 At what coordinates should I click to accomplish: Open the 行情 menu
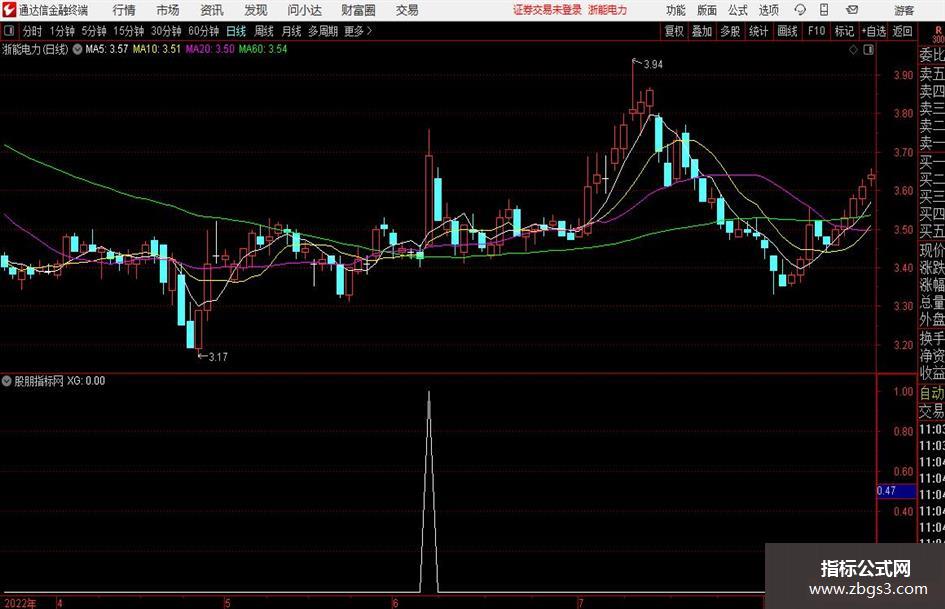(124, 10)
